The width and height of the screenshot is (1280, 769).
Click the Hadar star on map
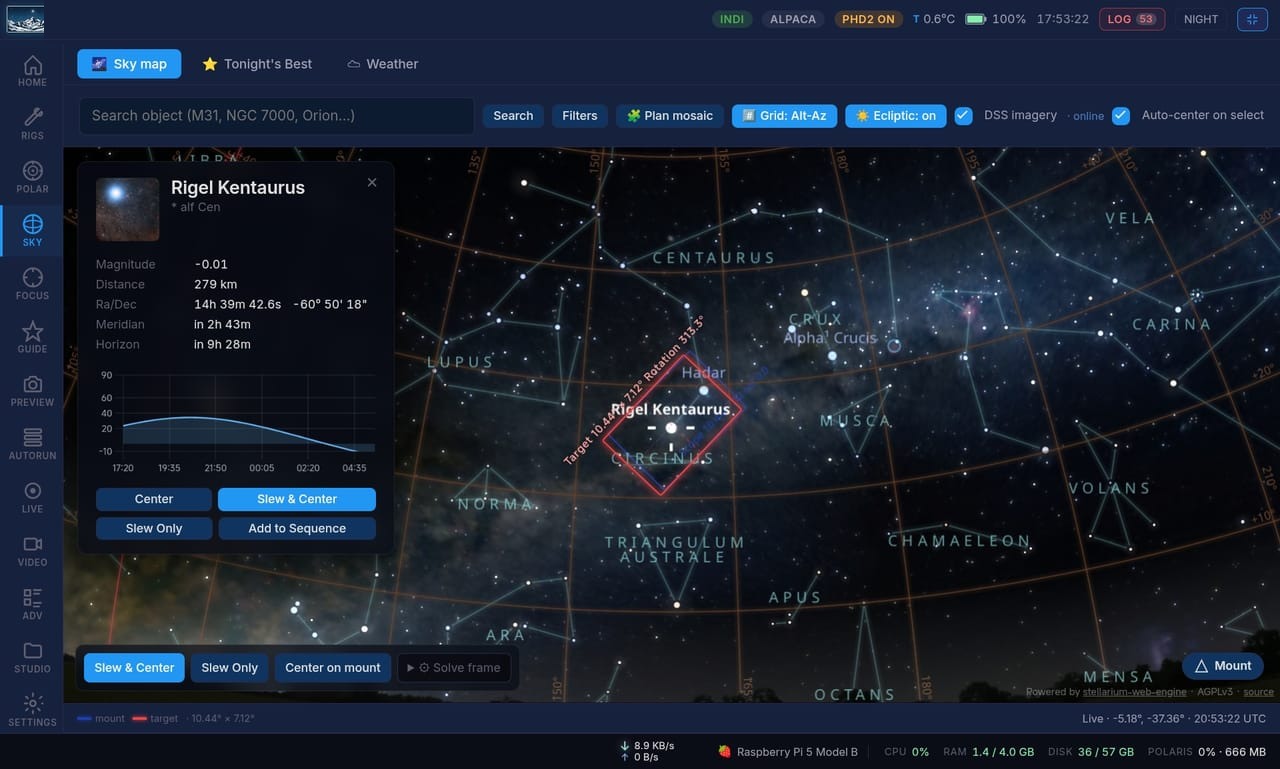(x=703, y=390)
